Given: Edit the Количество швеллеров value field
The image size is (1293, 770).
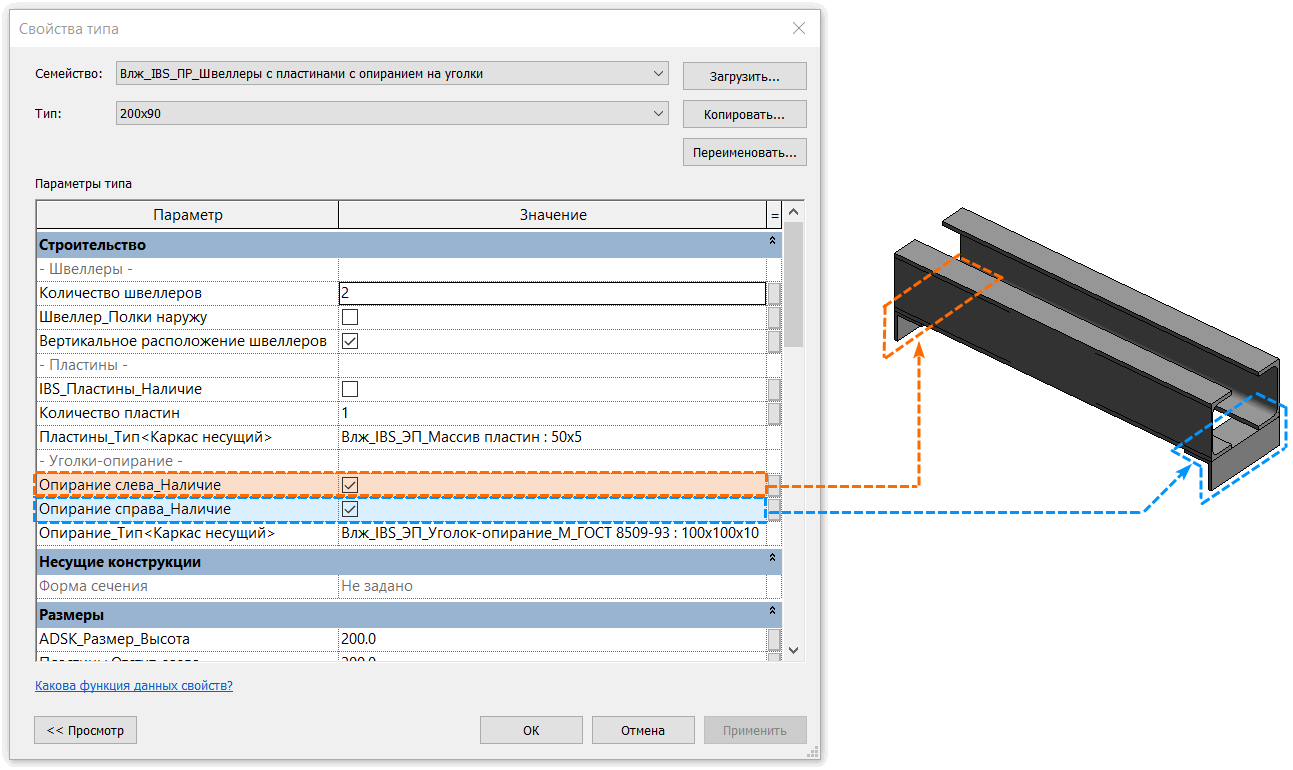Looking at the screenshot, I should [x=553, y=293].
